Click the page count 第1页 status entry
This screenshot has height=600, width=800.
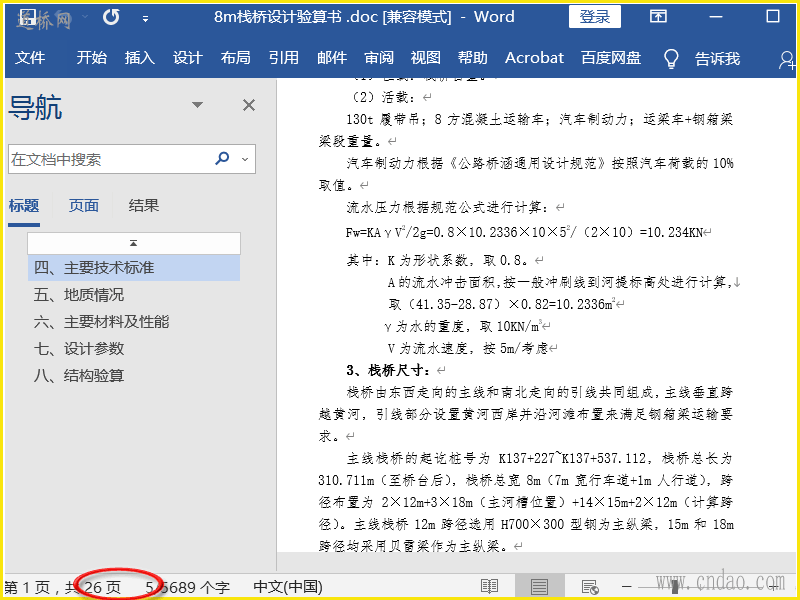pos(63,587)
